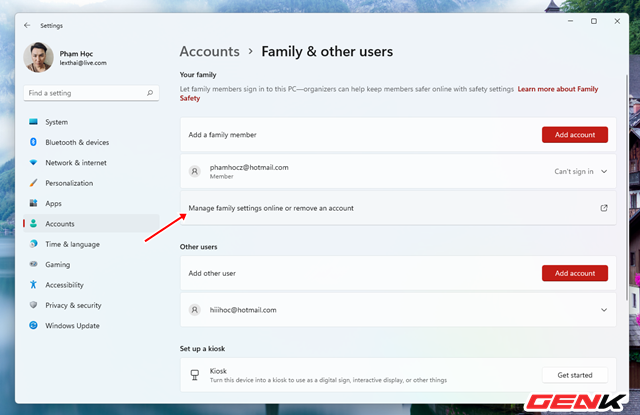Expand hiiihoc@hotmail.com account chevron
The height and width of the screenshot is (415, 640).
[x=604, y=310]
